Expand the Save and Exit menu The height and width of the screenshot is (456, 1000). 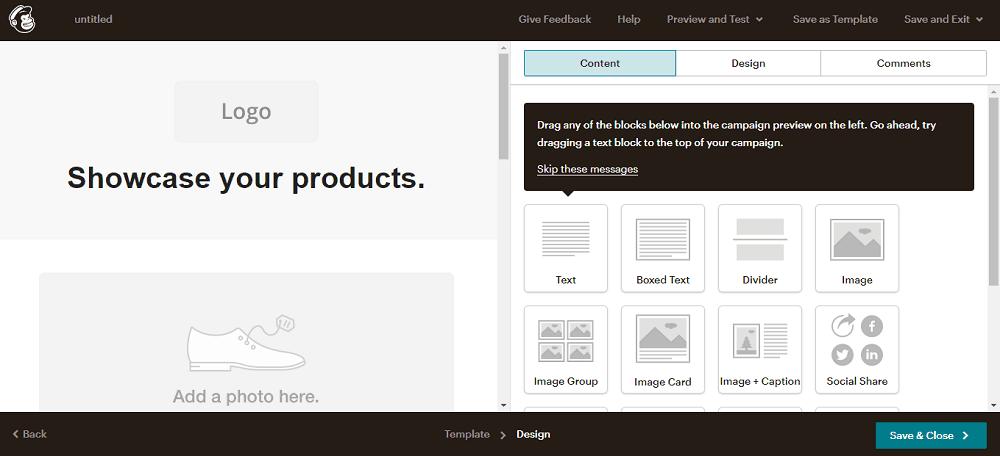point(944,19)
